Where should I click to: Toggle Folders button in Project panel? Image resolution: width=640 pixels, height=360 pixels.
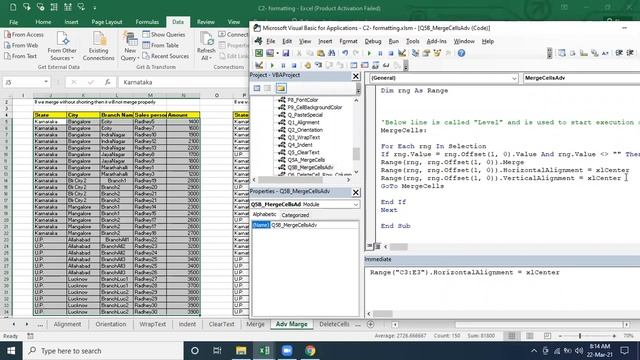point(281,88)
